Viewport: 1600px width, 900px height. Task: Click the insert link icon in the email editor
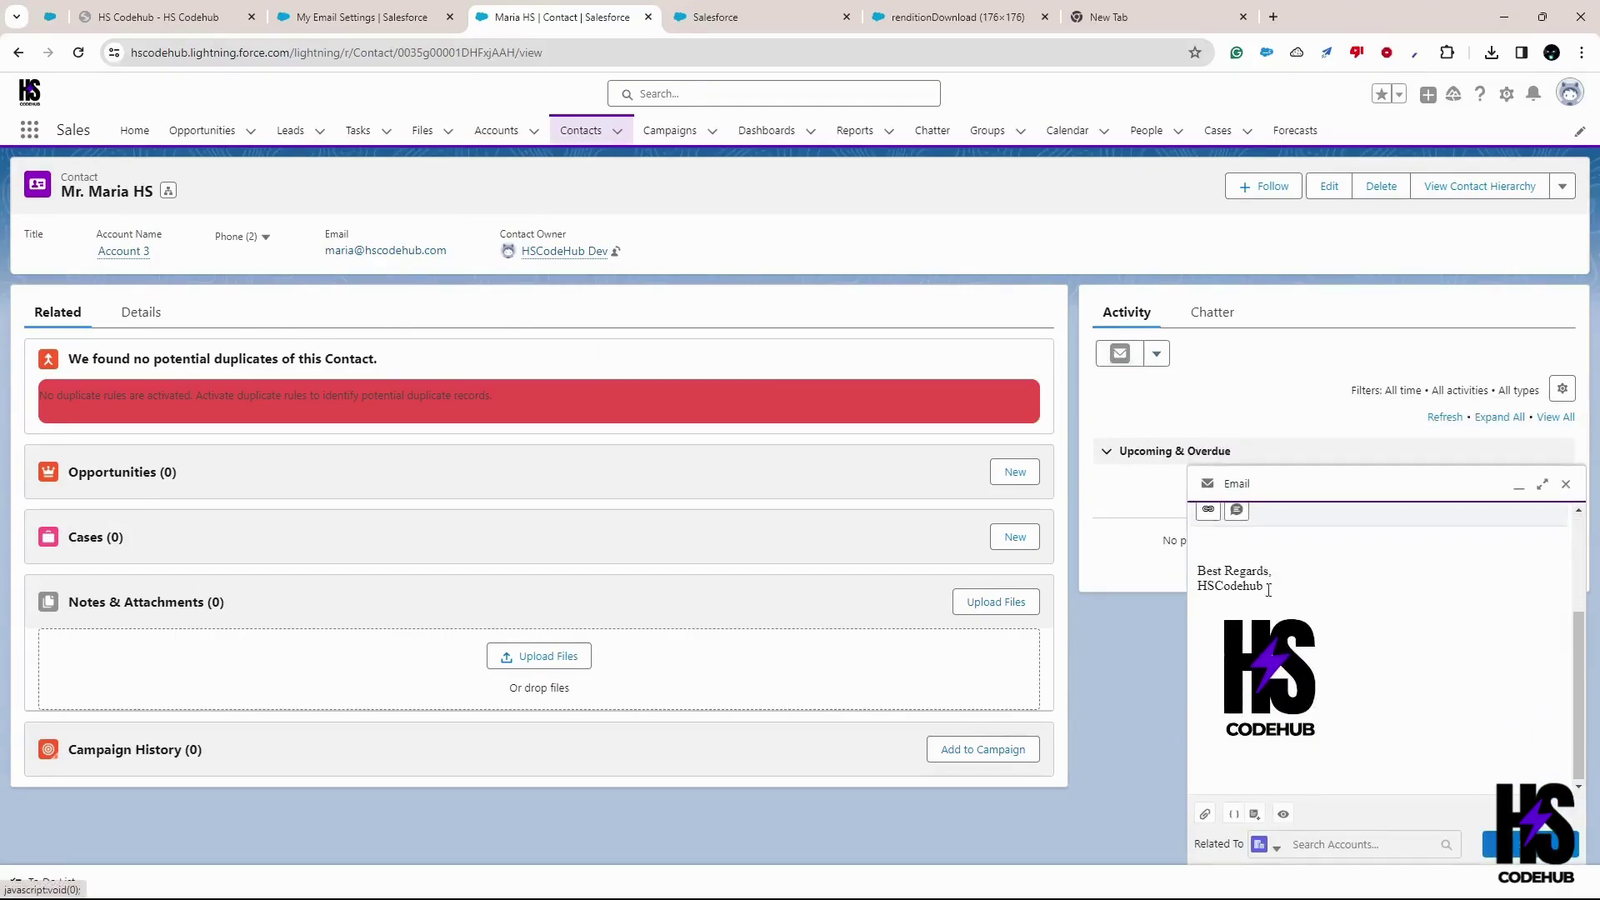point(1208,510)
